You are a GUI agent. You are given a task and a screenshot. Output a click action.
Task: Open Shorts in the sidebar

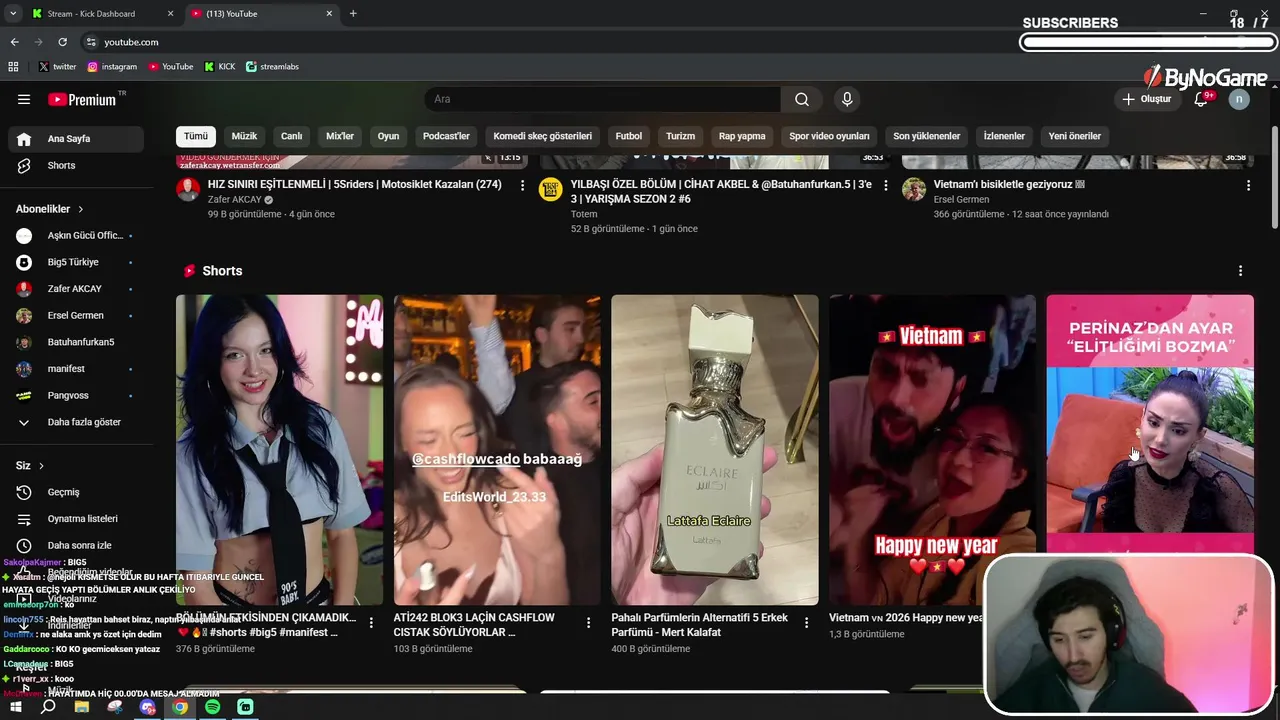click(76, 165)
